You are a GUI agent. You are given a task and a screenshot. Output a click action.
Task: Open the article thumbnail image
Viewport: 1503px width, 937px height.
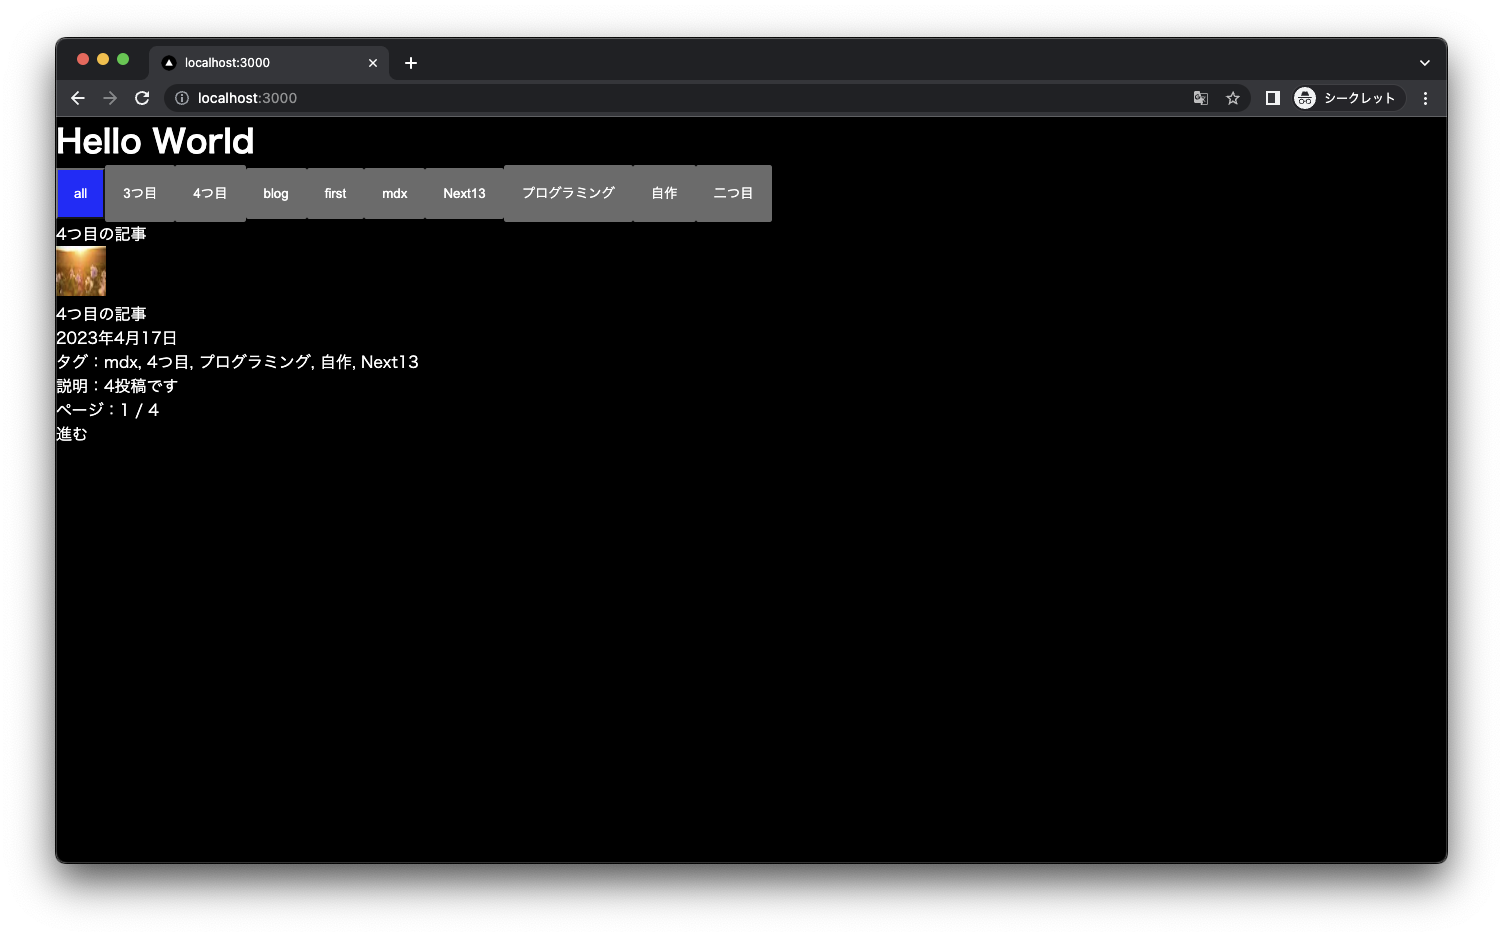(81, 271)
